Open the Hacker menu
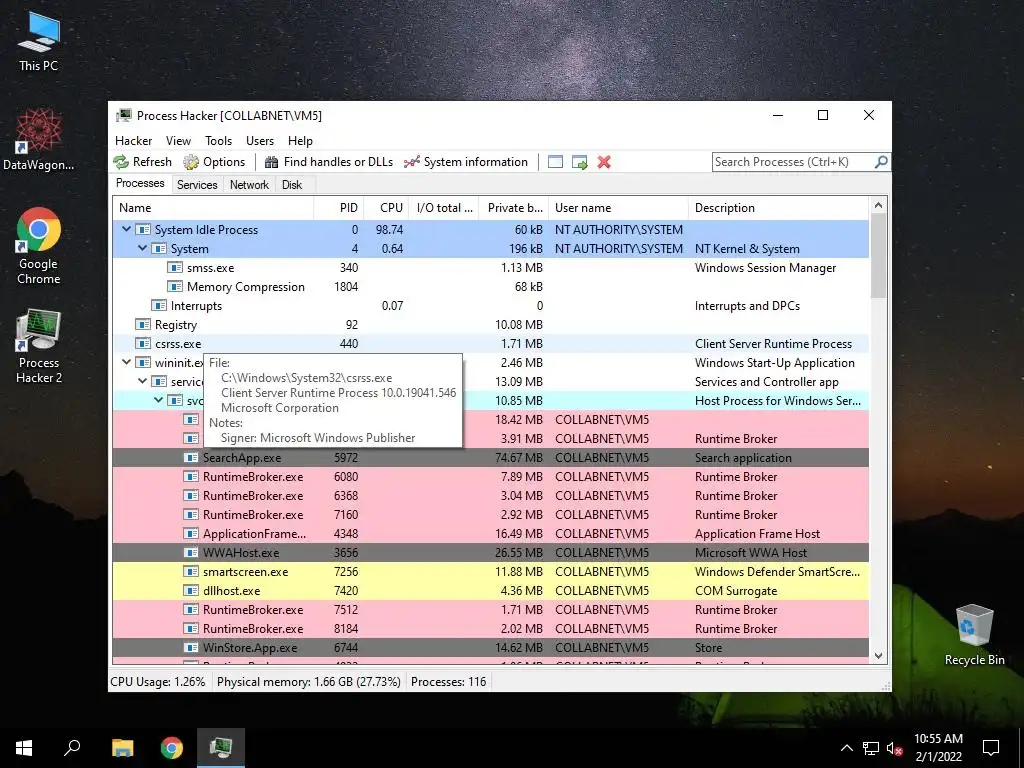The image size is (1024, 768). pos(133,140)
